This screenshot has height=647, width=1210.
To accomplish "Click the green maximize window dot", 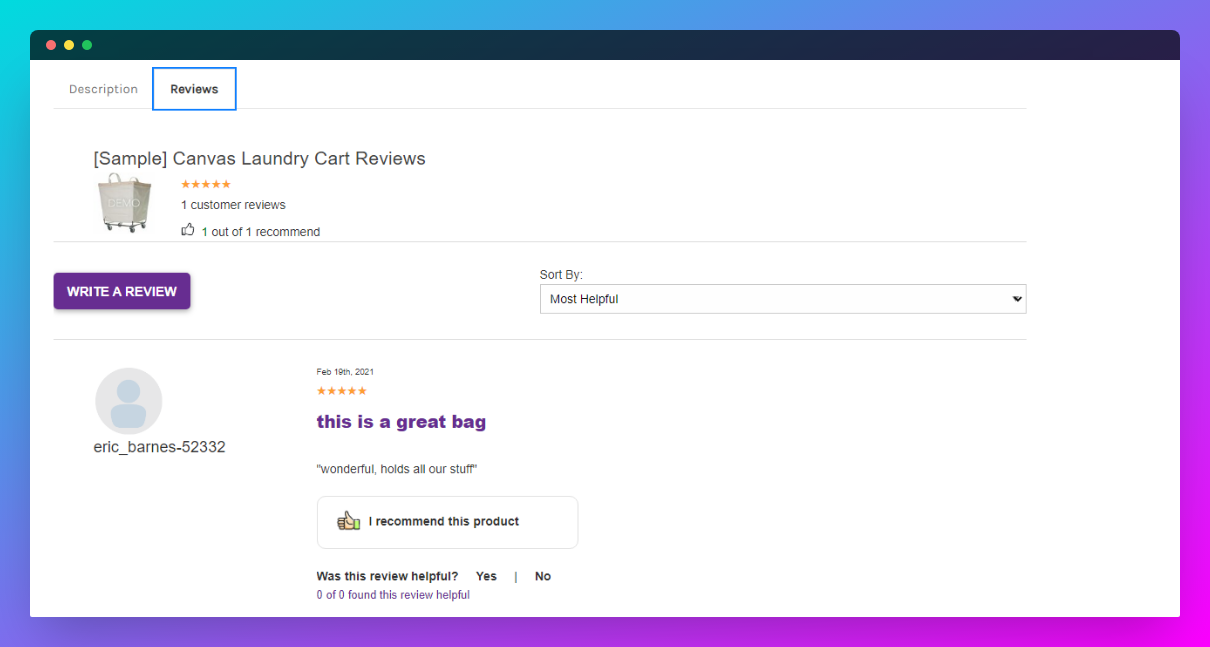I will [x=87, y=45].
